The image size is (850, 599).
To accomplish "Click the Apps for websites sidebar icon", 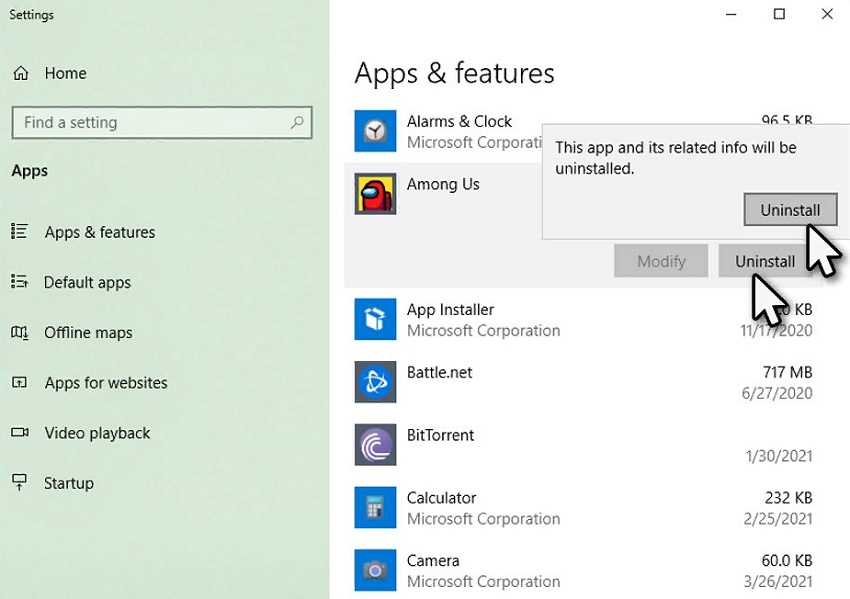I will 20,383.
